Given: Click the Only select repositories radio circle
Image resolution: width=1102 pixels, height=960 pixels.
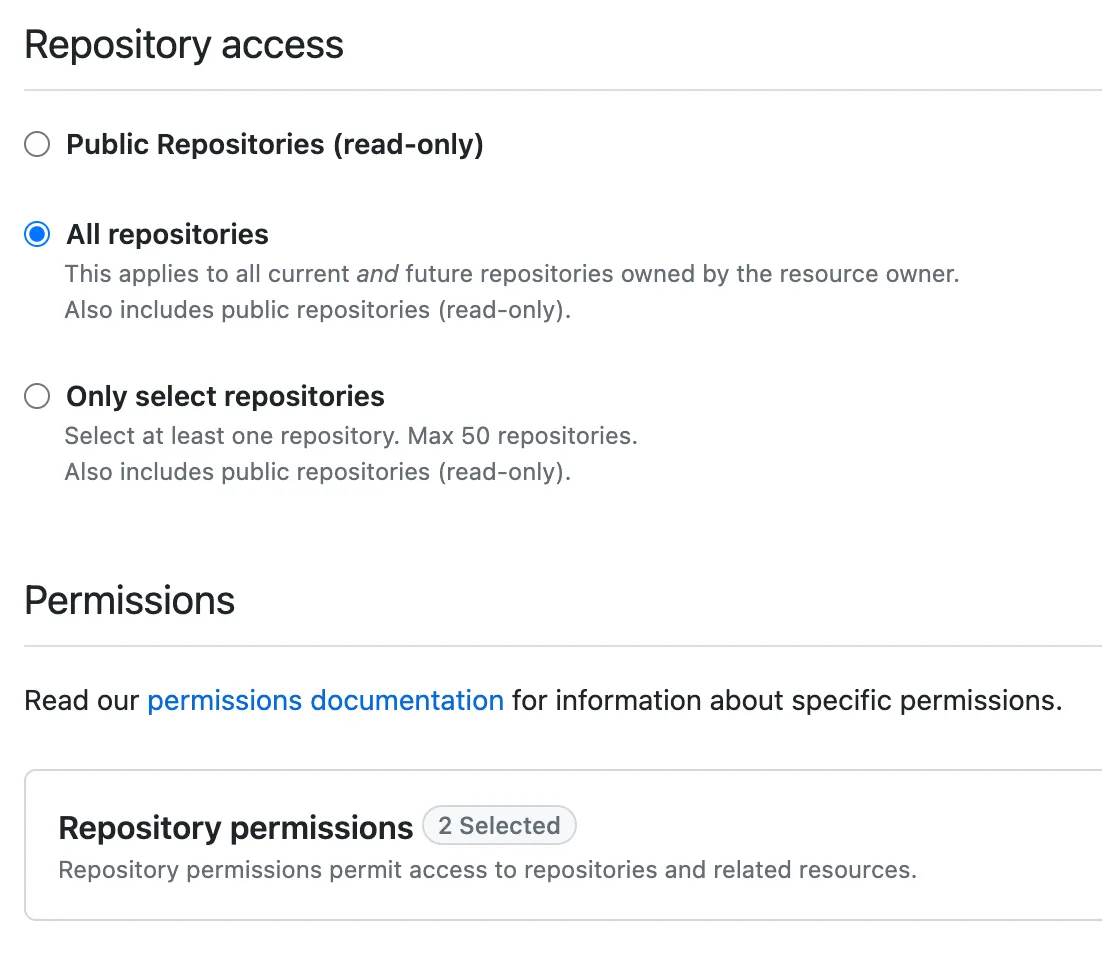Looking at the screenshot, I should 36,396.
